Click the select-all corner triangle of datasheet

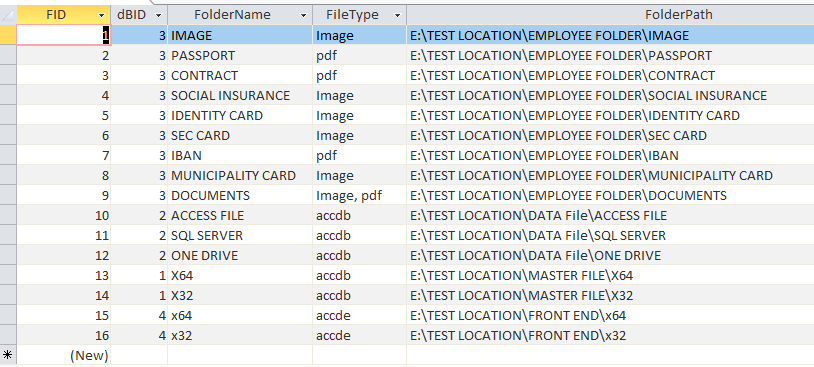(x=8, y=15)
